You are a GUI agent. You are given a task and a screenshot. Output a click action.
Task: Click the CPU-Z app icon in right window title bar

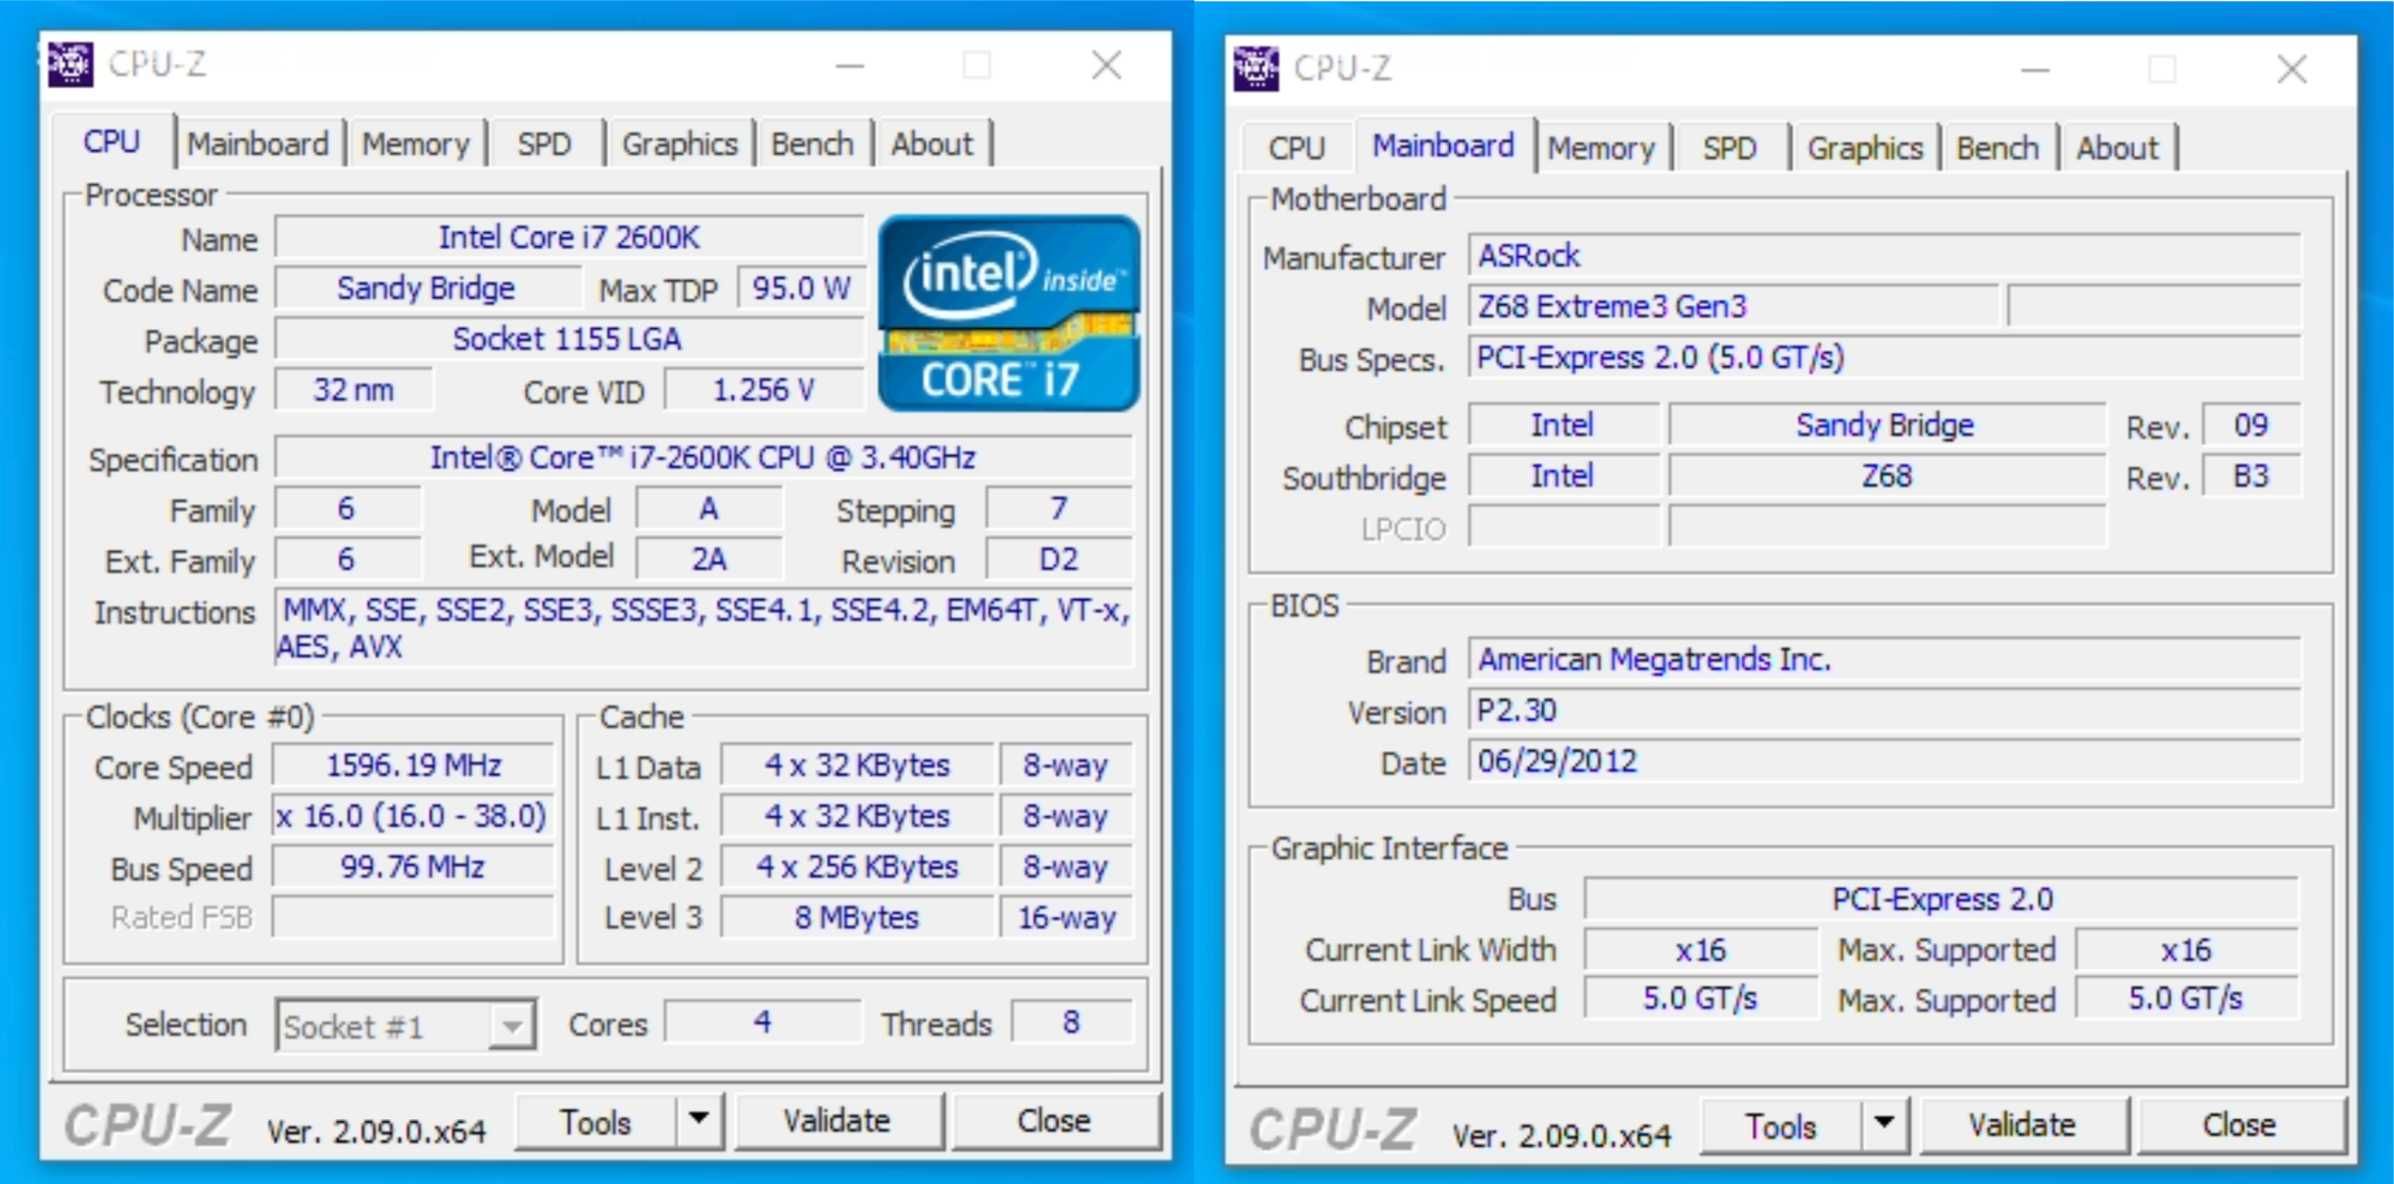(1256, 68)
